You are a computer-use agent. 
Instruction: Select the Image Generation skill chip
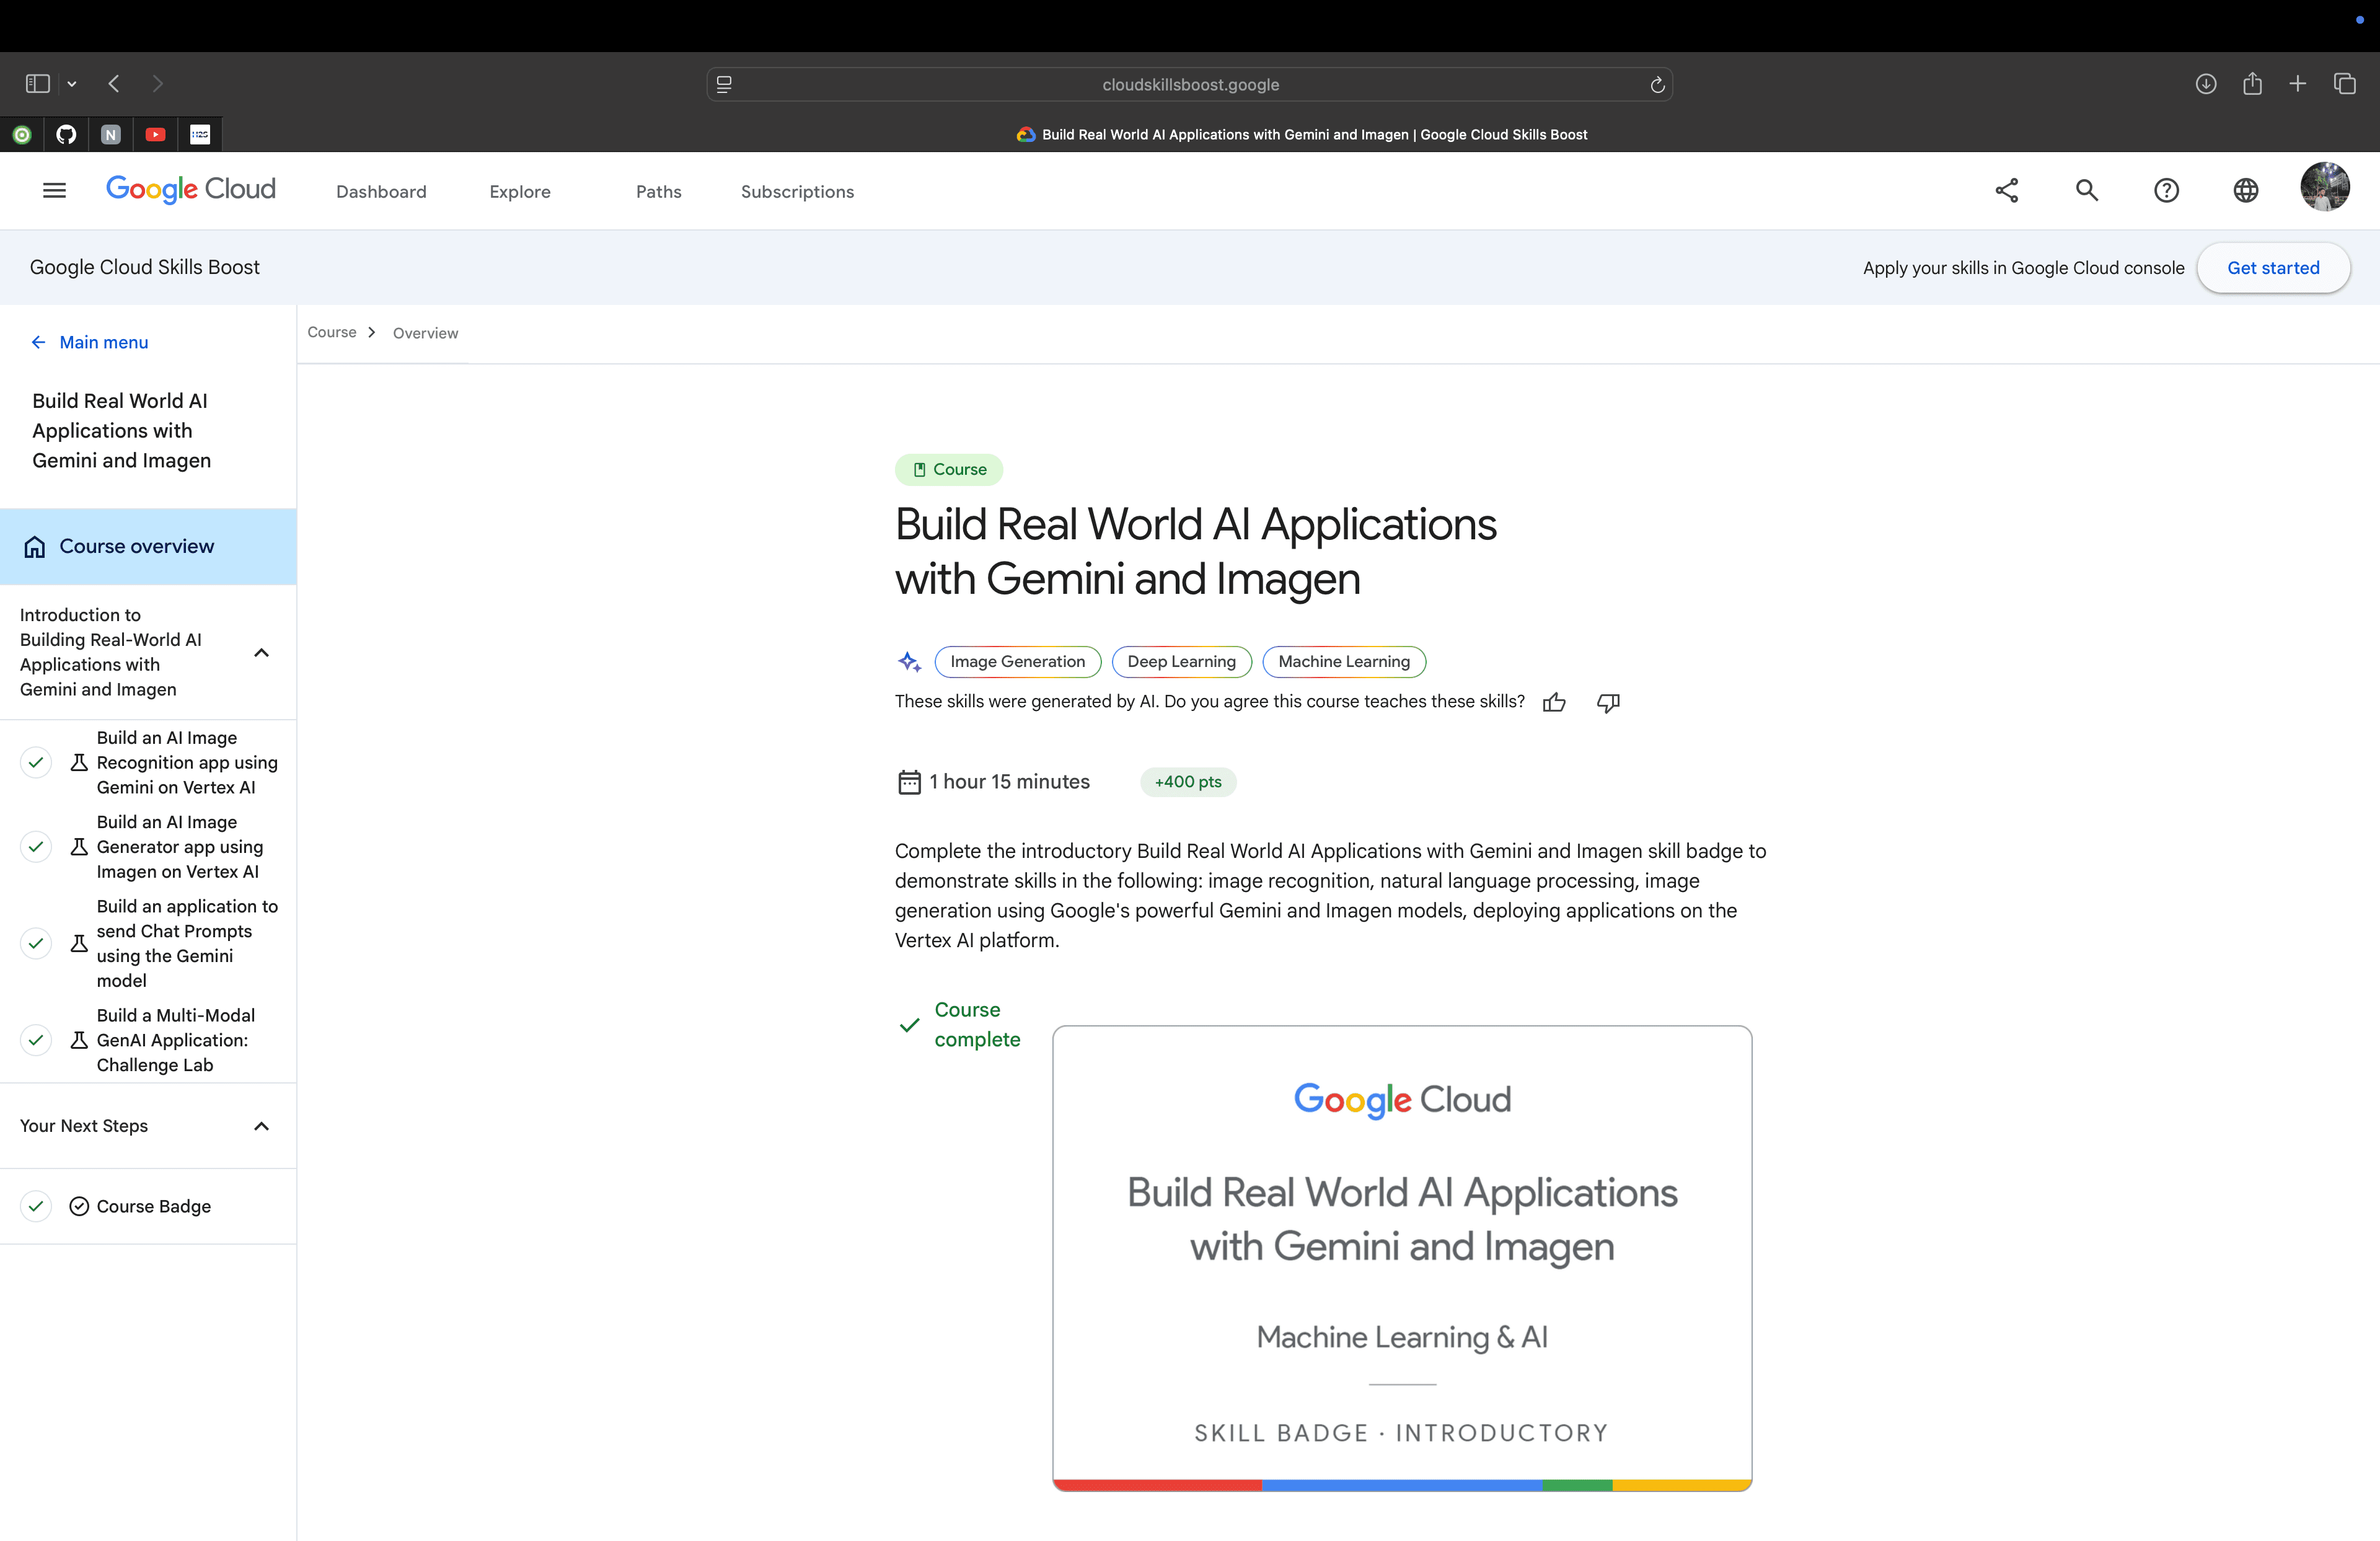1017,662
